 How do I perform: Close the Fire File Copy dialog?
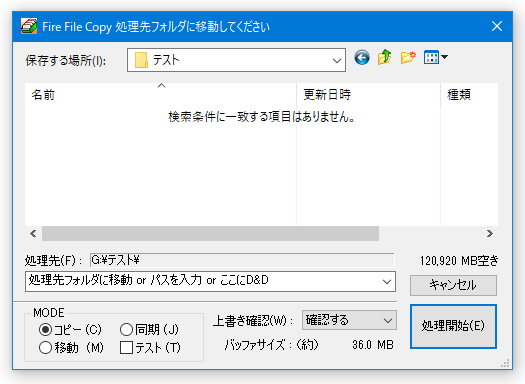tap(497, 26)
